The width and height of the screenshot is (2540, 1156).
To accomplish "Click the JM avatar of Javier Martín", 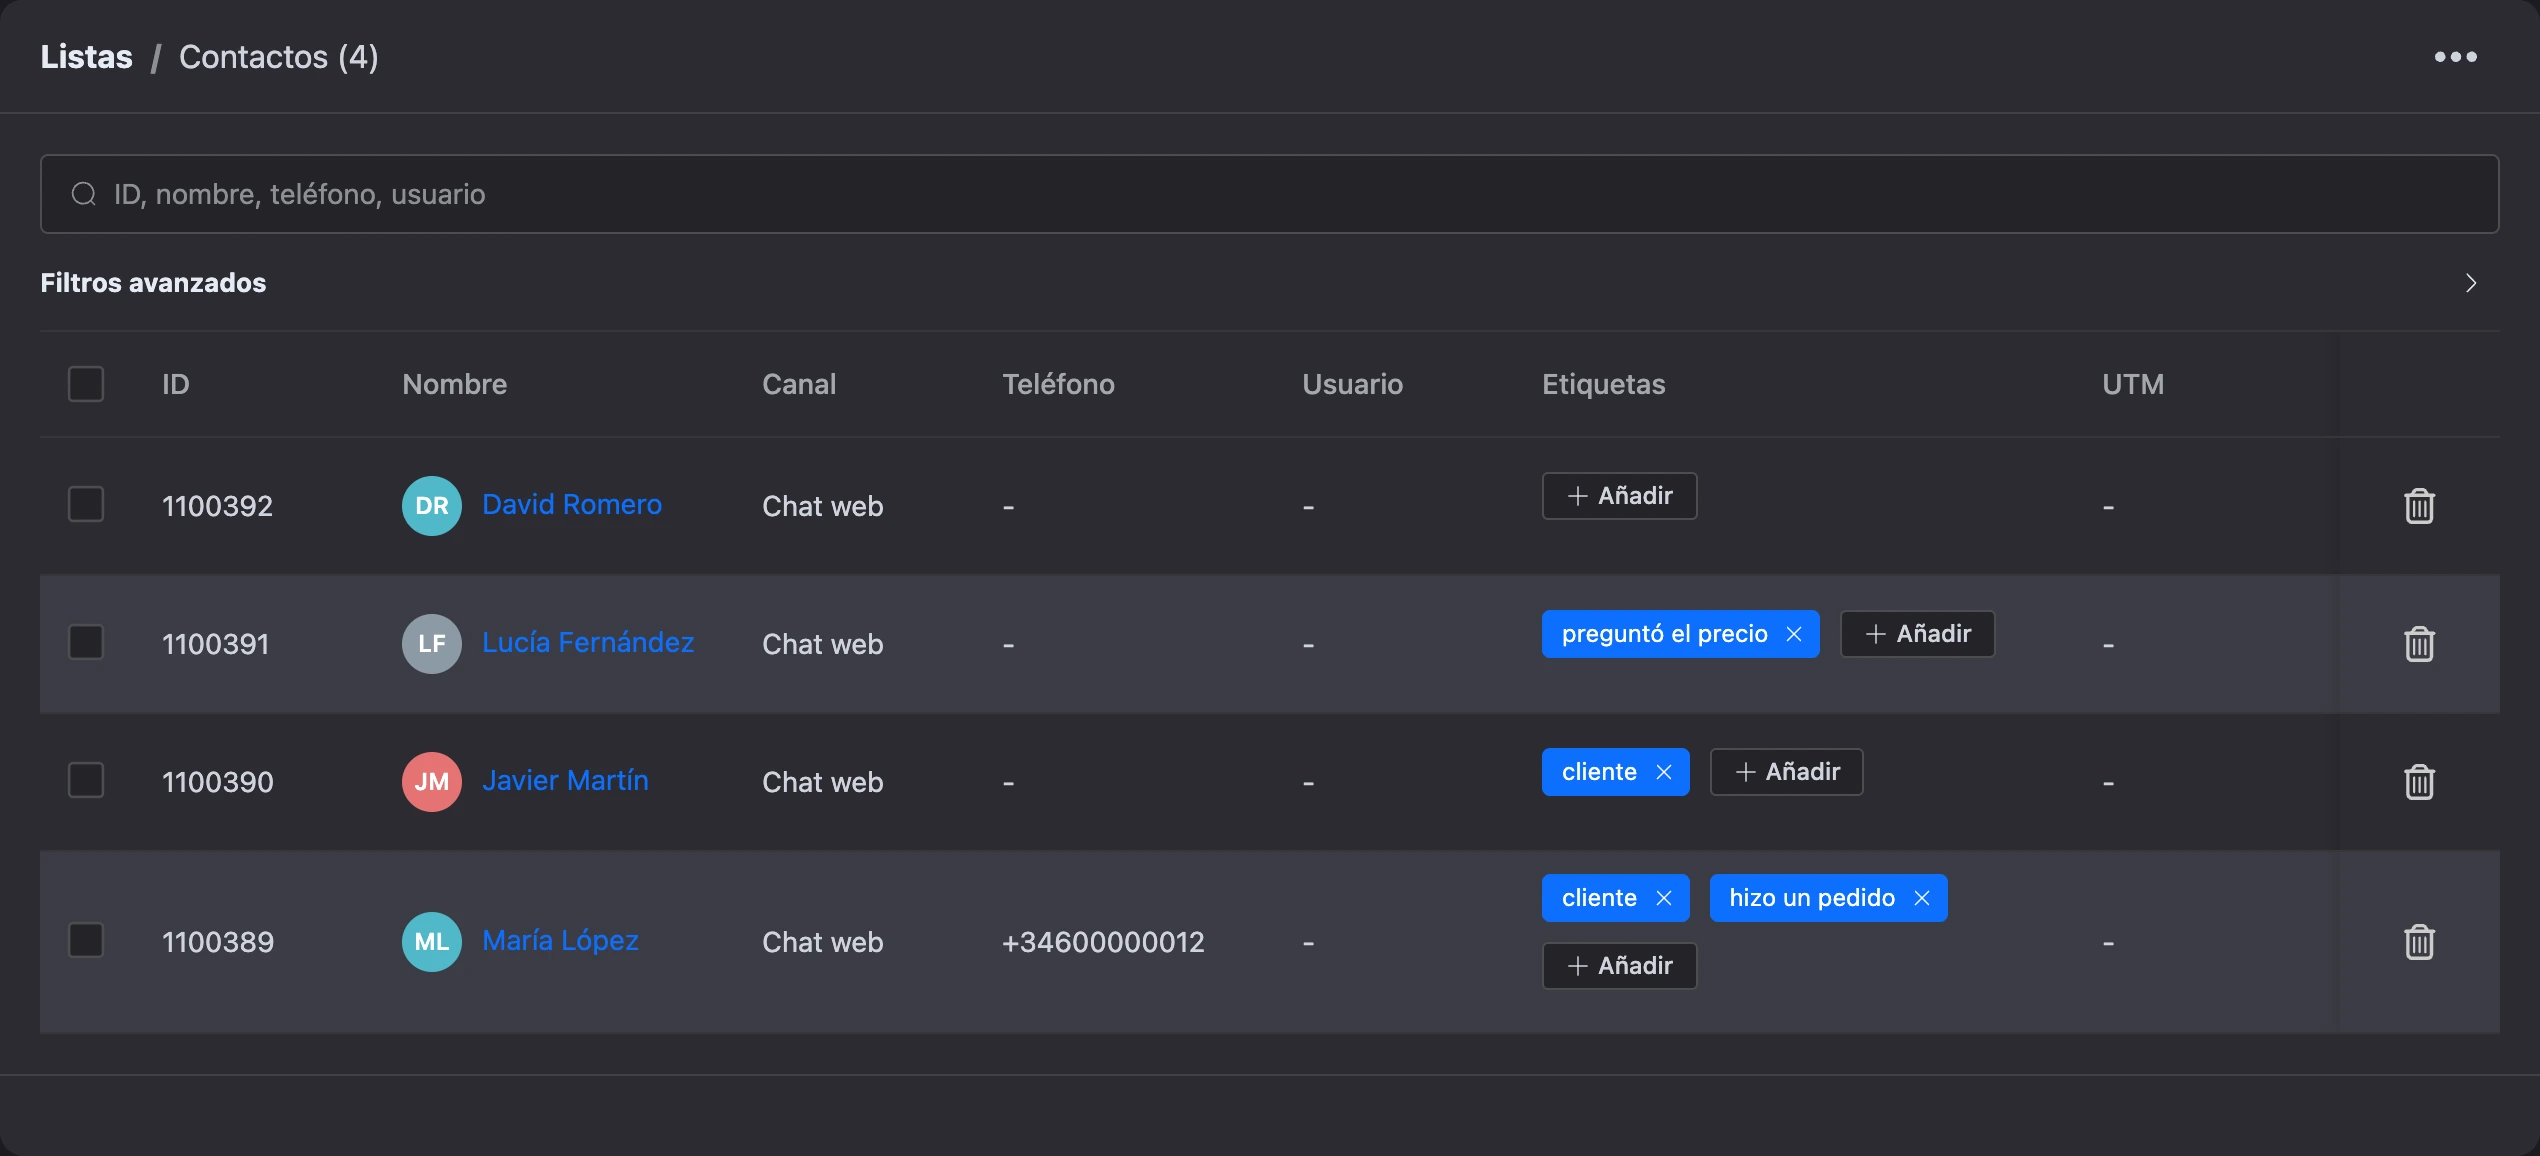I will tap(432, 782).
